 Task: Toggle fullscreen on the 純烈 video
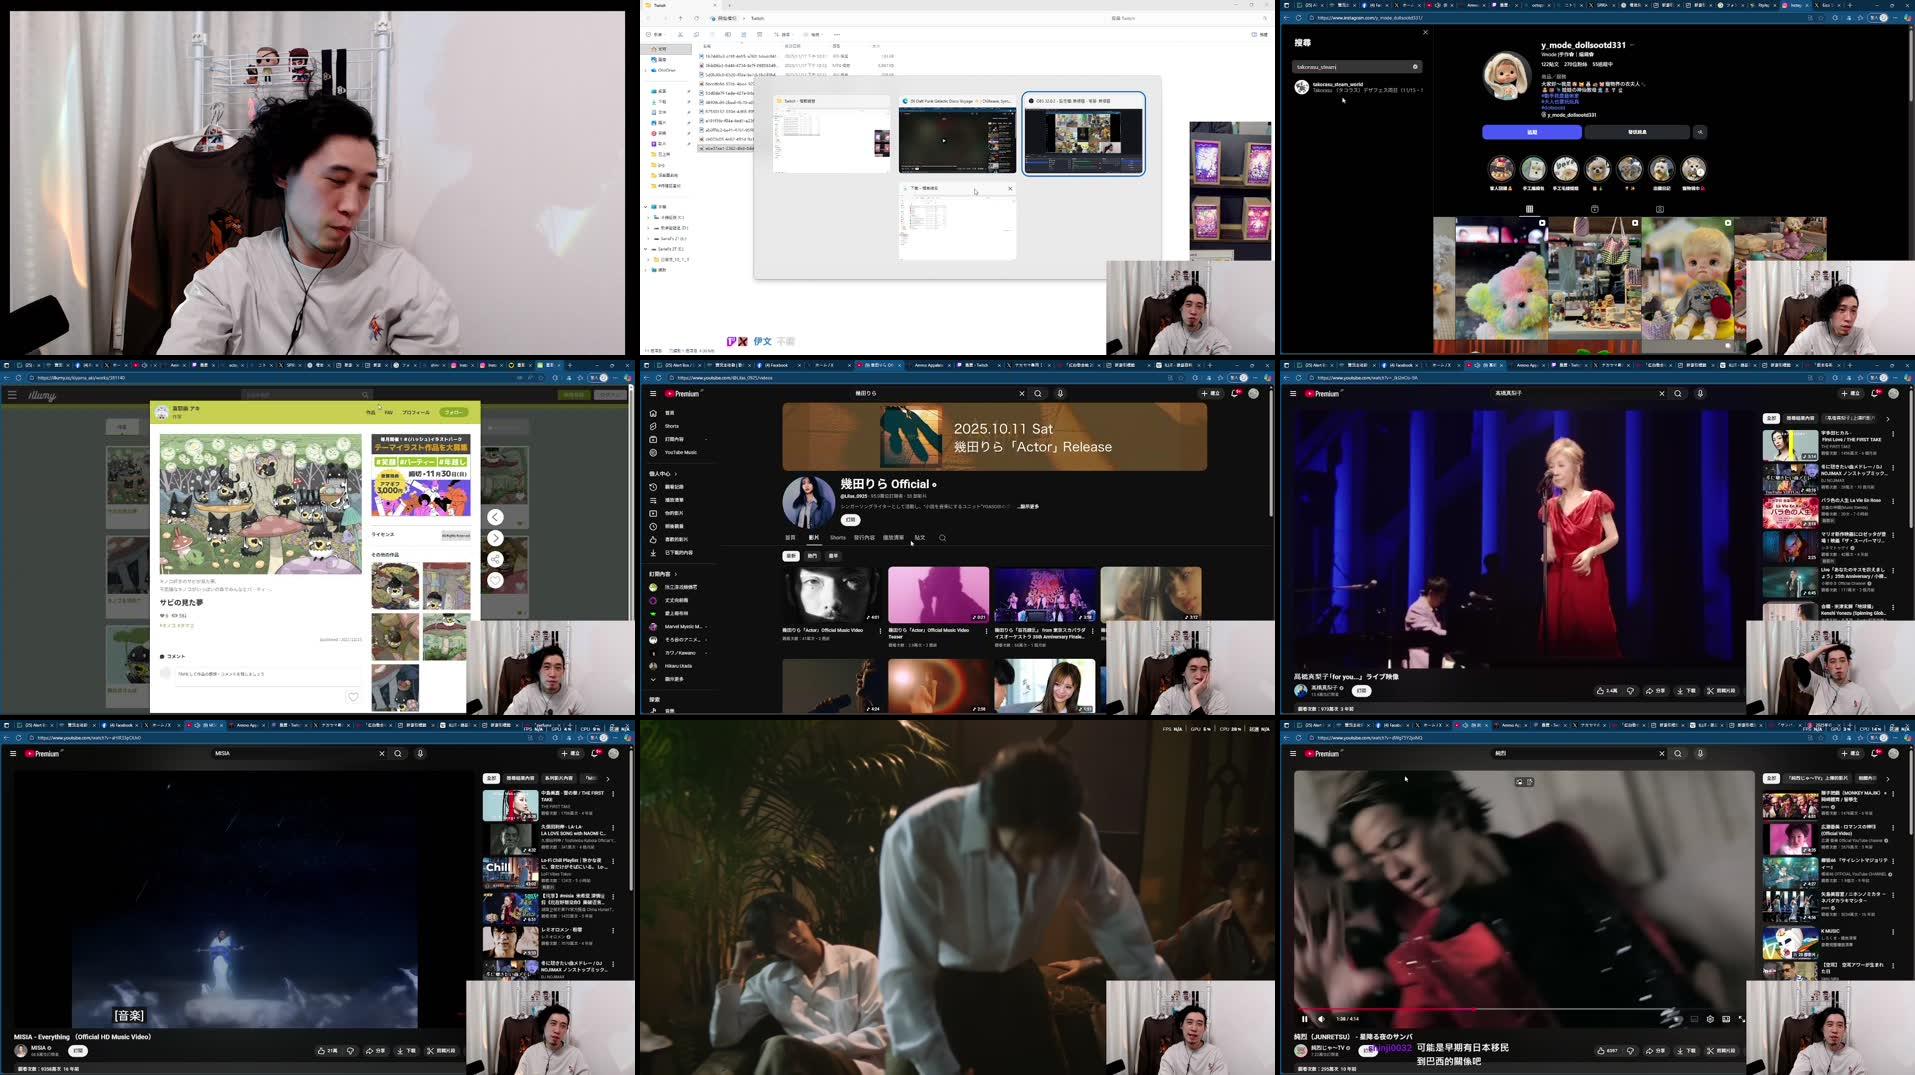(x=1743, y=1018)
